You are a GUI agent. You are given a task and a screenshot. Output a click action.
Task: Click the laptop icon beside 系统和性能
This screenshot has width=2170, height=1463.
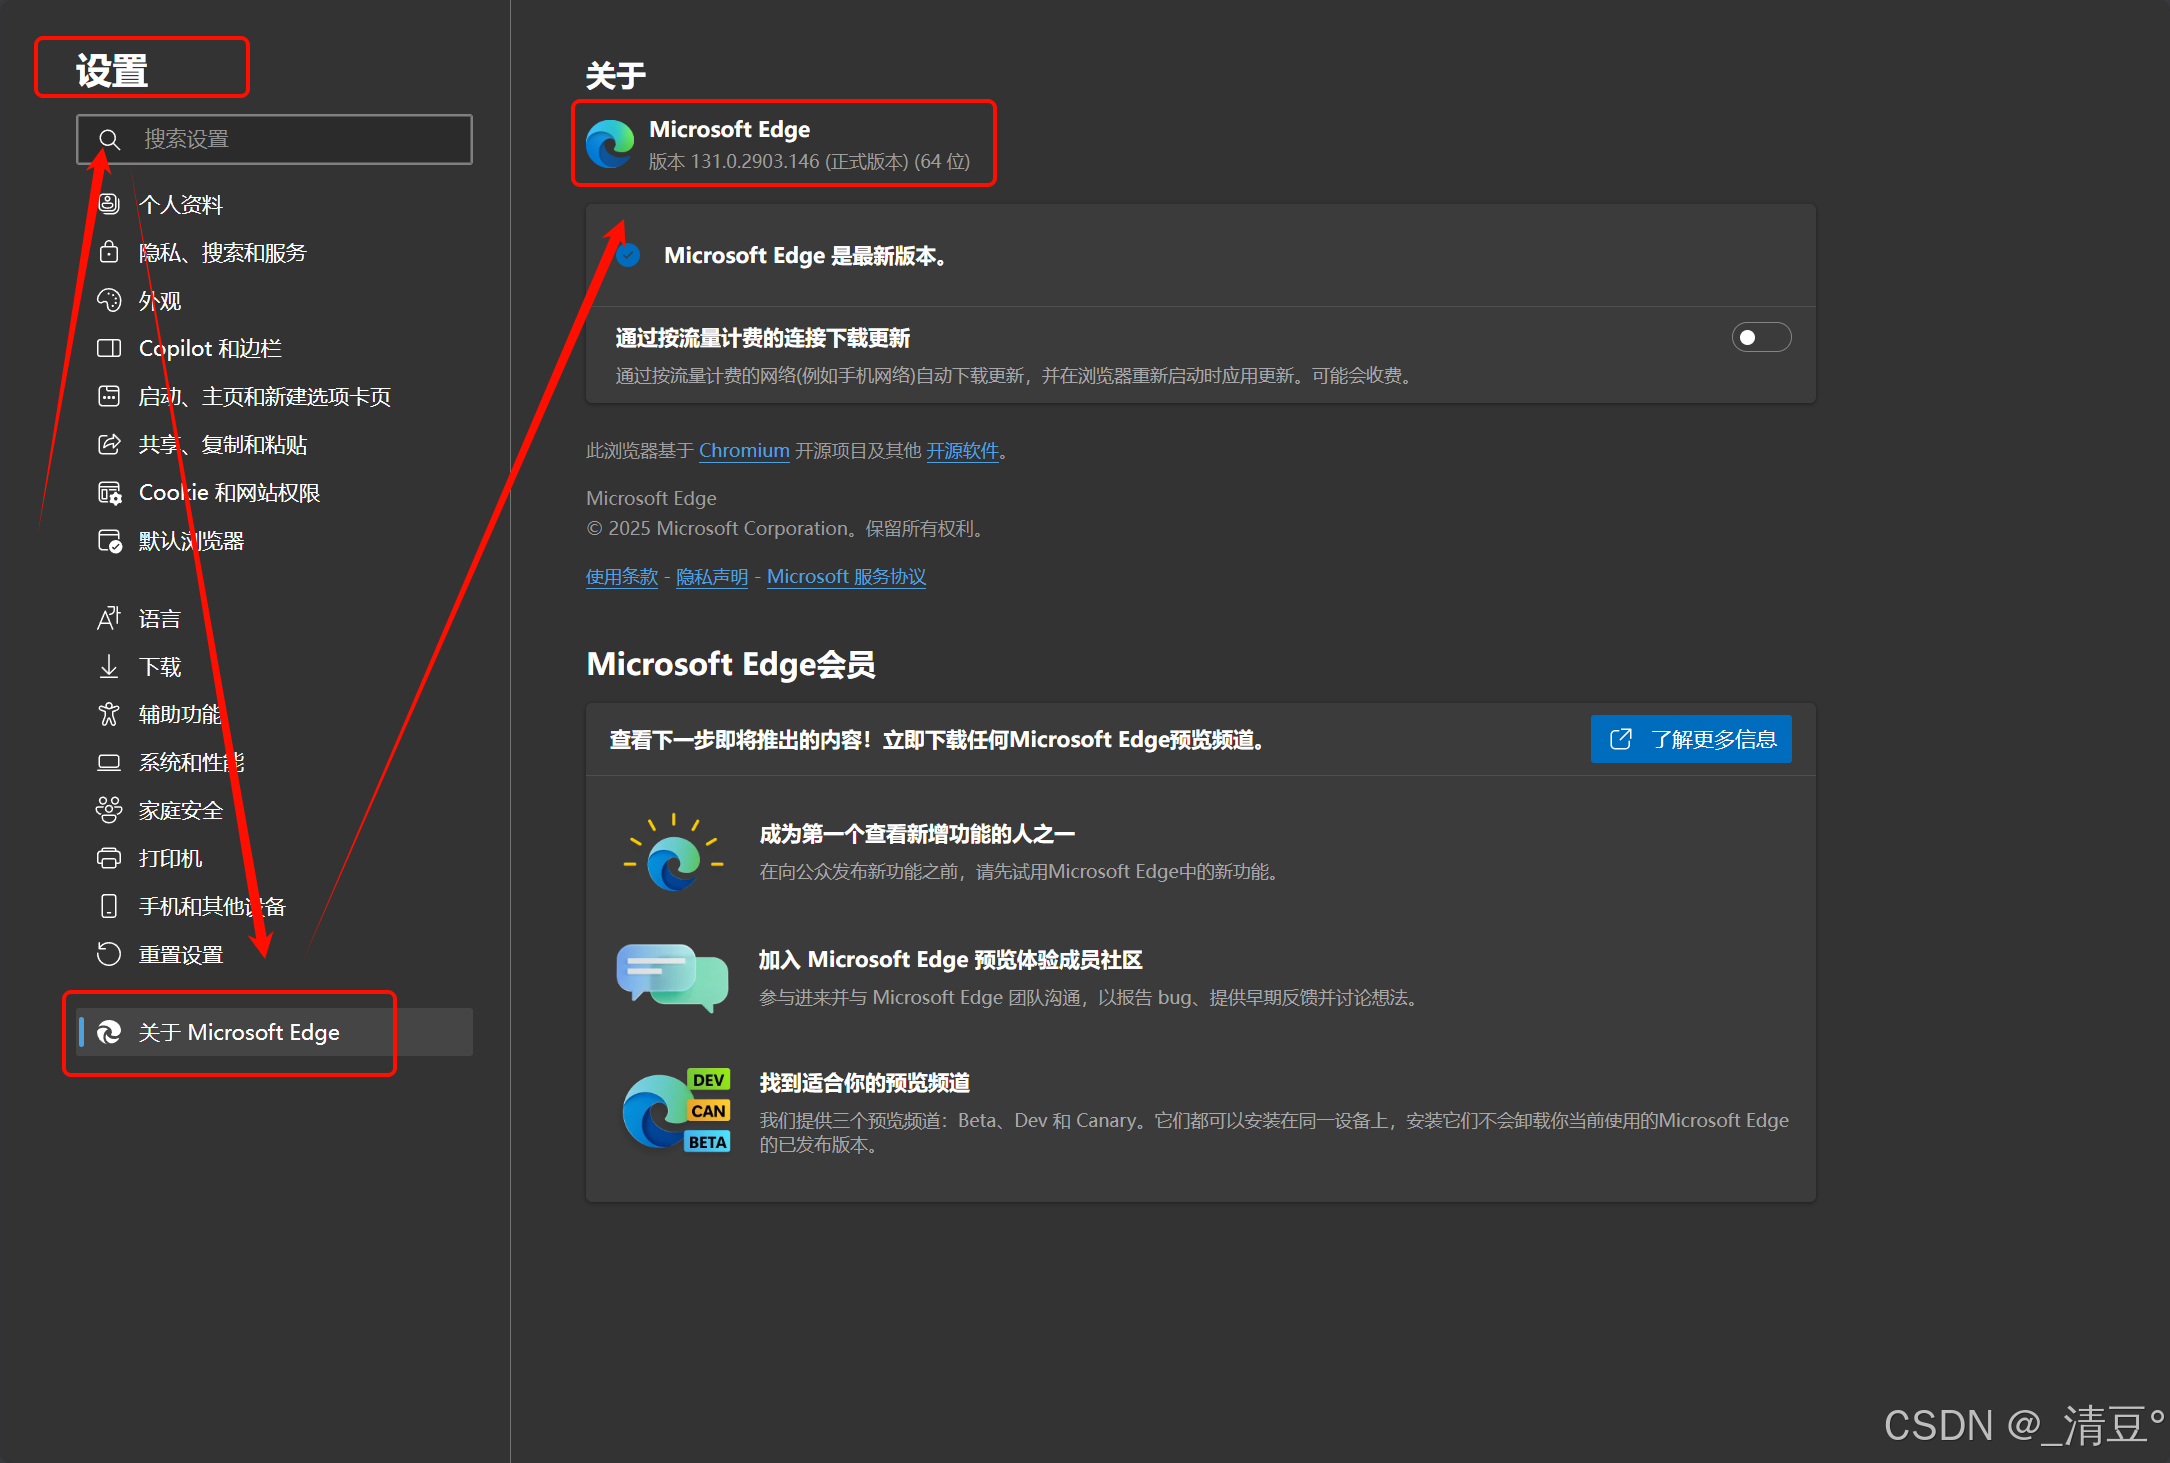(109, 762)
